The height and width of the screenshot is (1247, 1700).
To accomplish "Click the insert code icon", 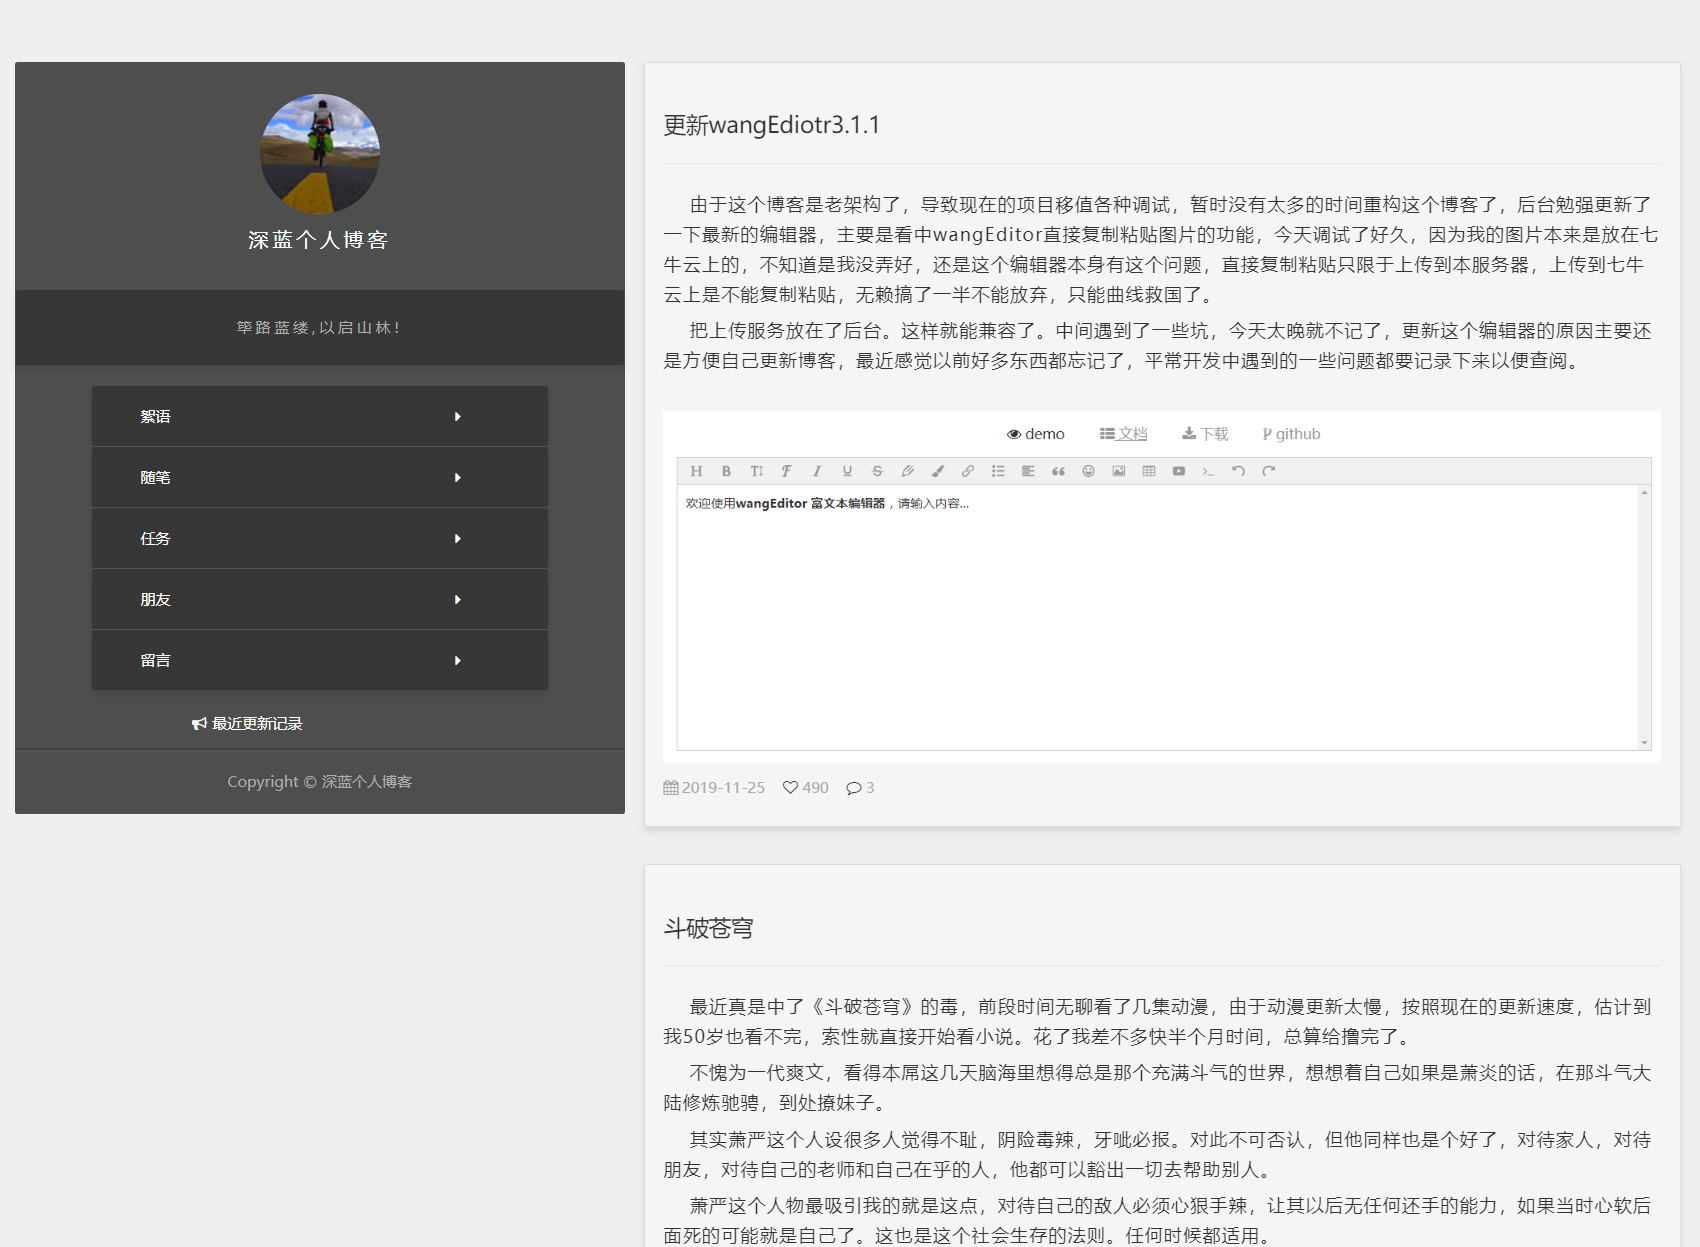I will [x=1209, y=471].
